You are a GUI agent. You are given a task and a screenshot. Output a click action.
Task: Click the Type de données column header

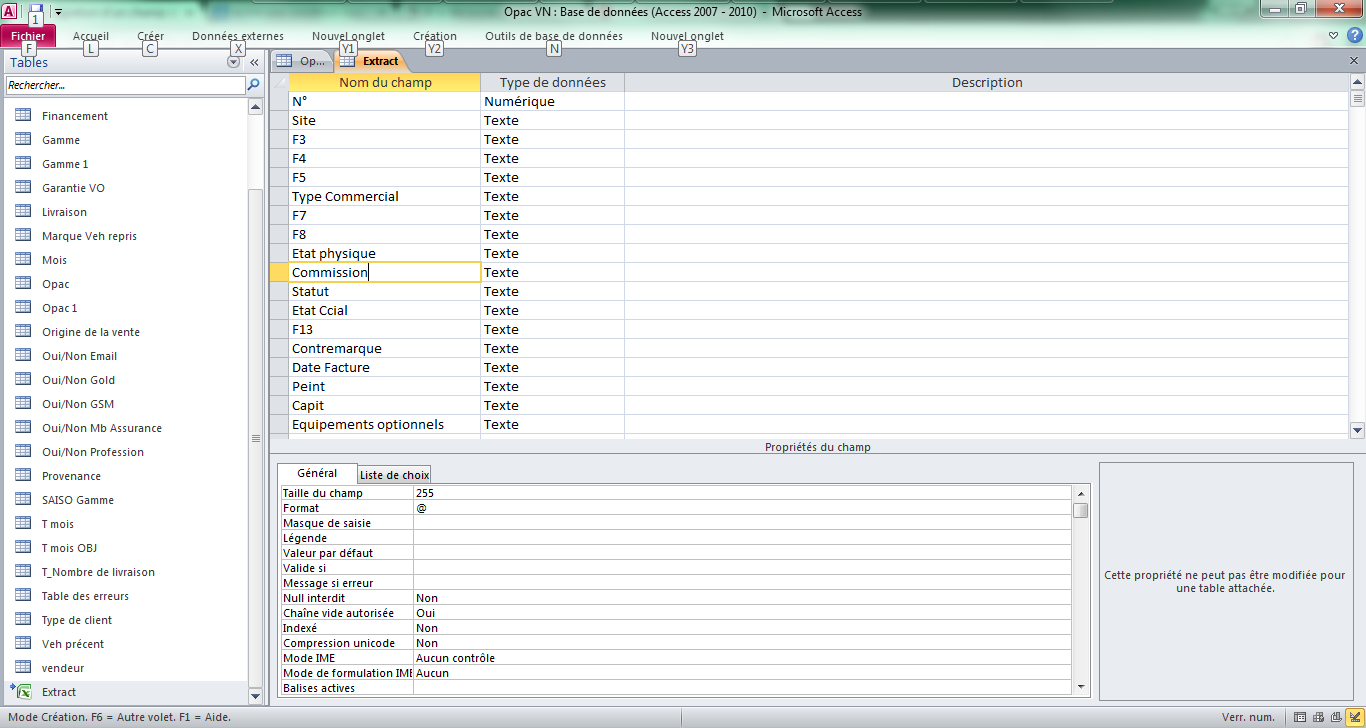point(553,82)
